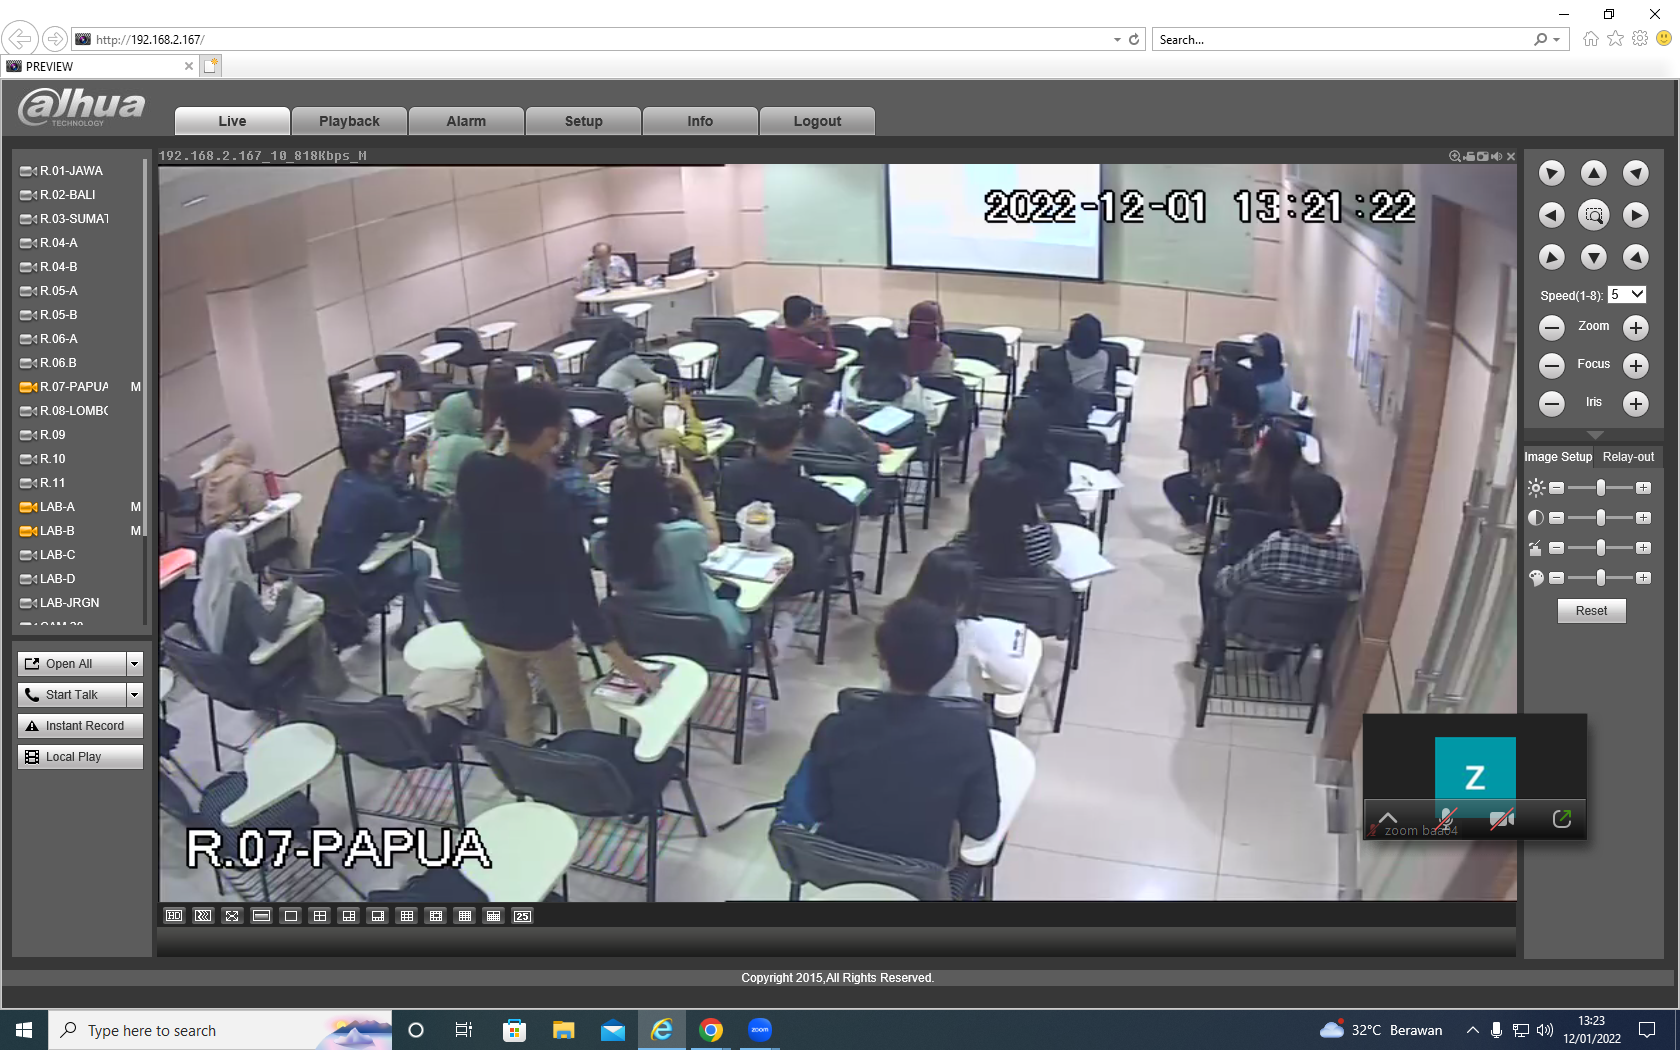
Task: Toggle main stream M for R.07-PAPUA
Action: 136,387
